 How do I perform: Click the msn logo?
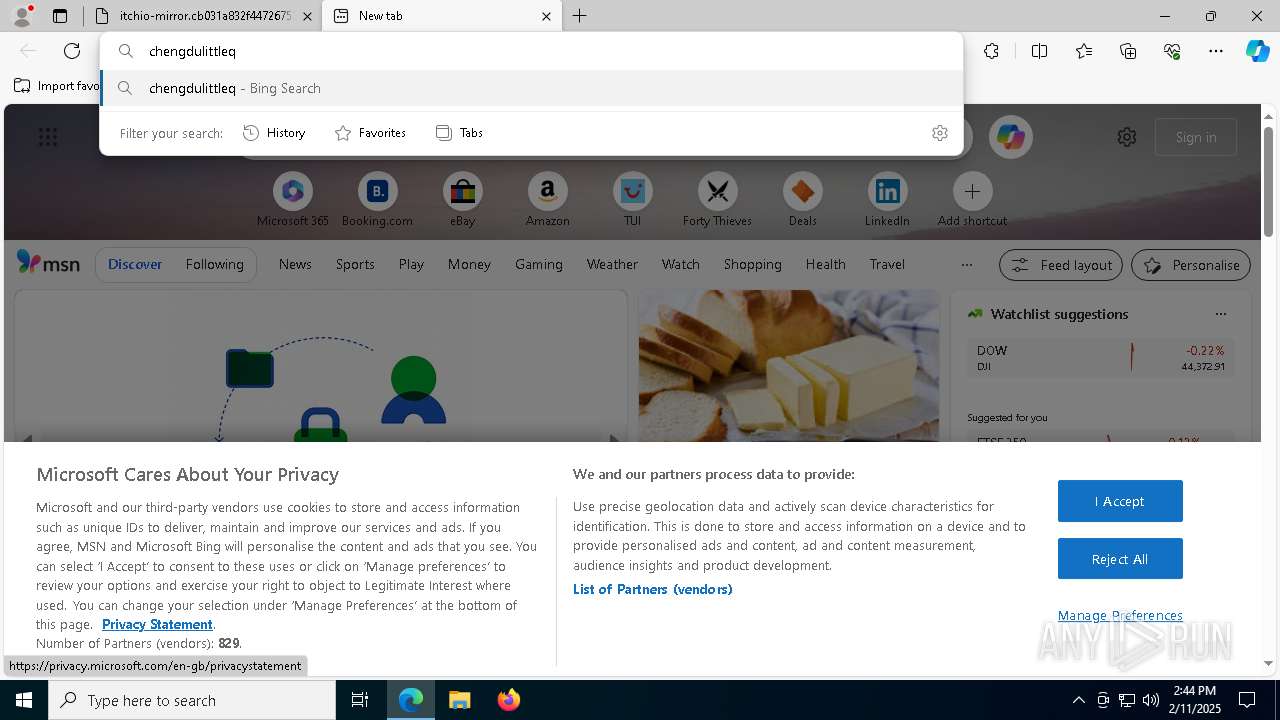[48, 264]
